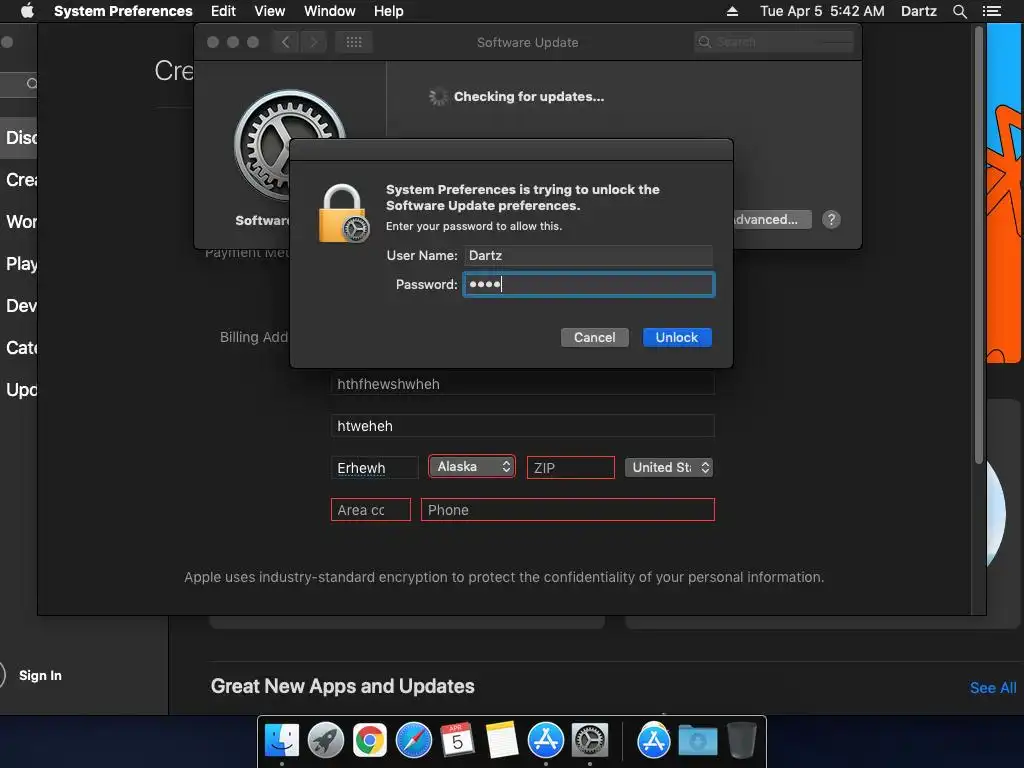The height and width of the screenshot is (768, 1024).
Task: Open the View menu
Action: (x=270, y=11)
